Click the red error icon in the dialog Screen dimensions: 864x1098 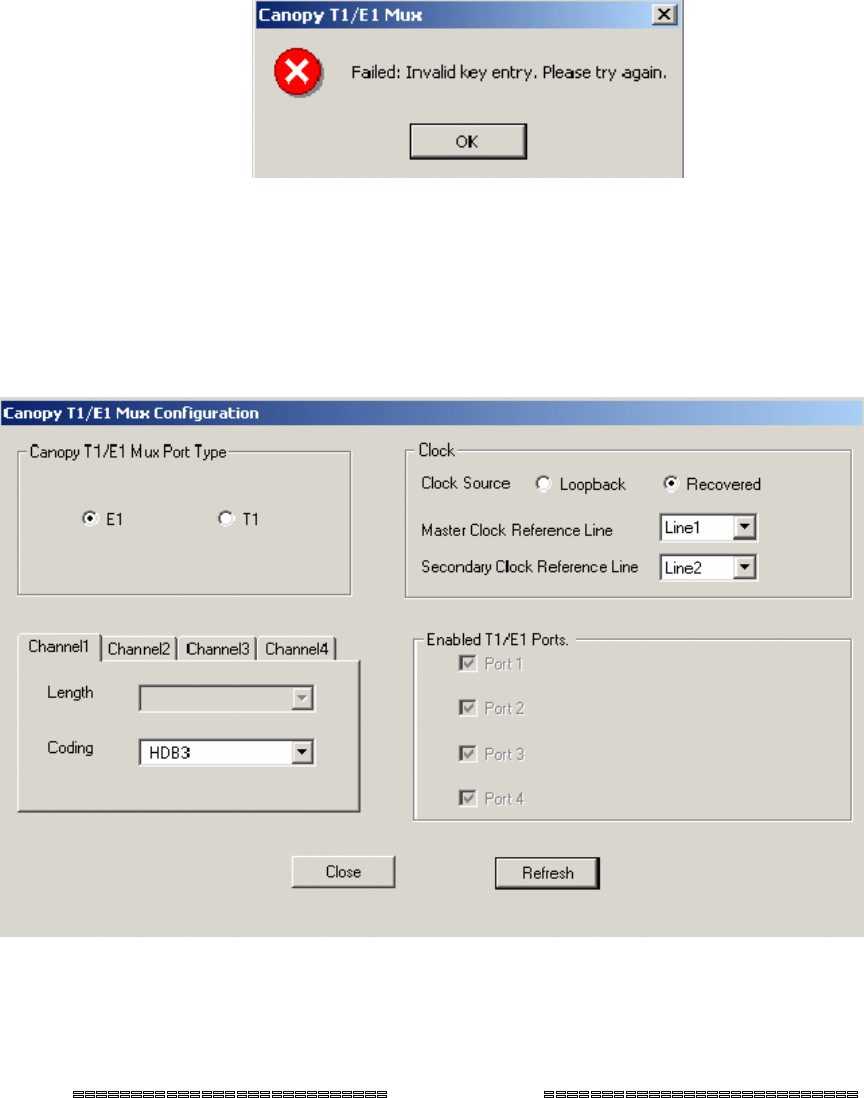(298, 71)
